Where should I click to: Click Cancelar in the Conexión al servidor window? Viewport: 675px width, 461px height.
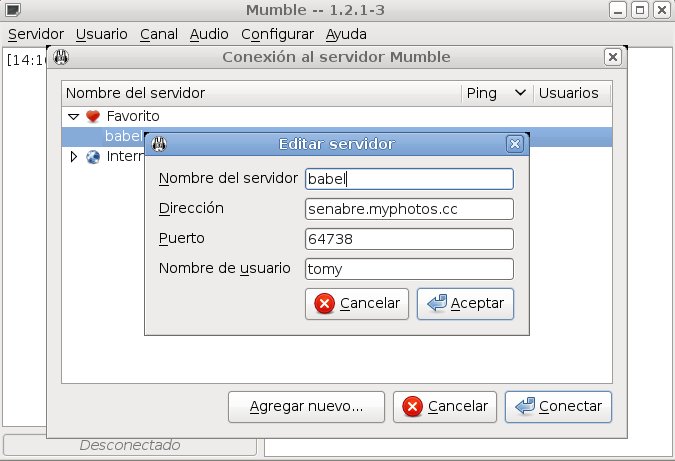(445, 406)
